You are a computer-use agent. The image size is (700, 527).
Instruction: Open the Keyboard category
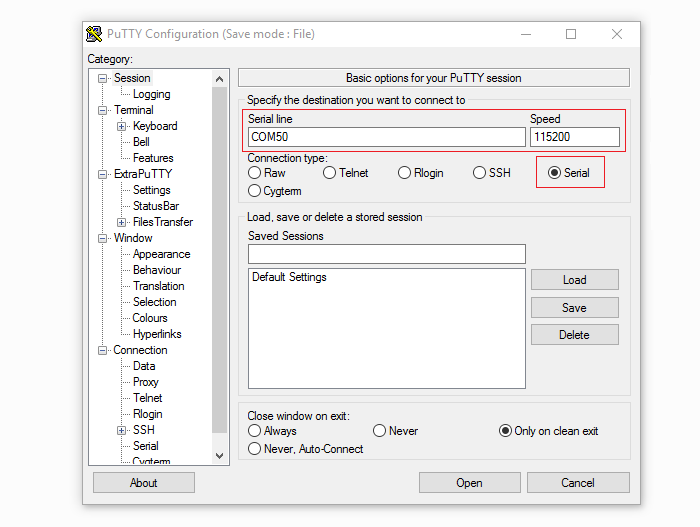click(155, 126)
